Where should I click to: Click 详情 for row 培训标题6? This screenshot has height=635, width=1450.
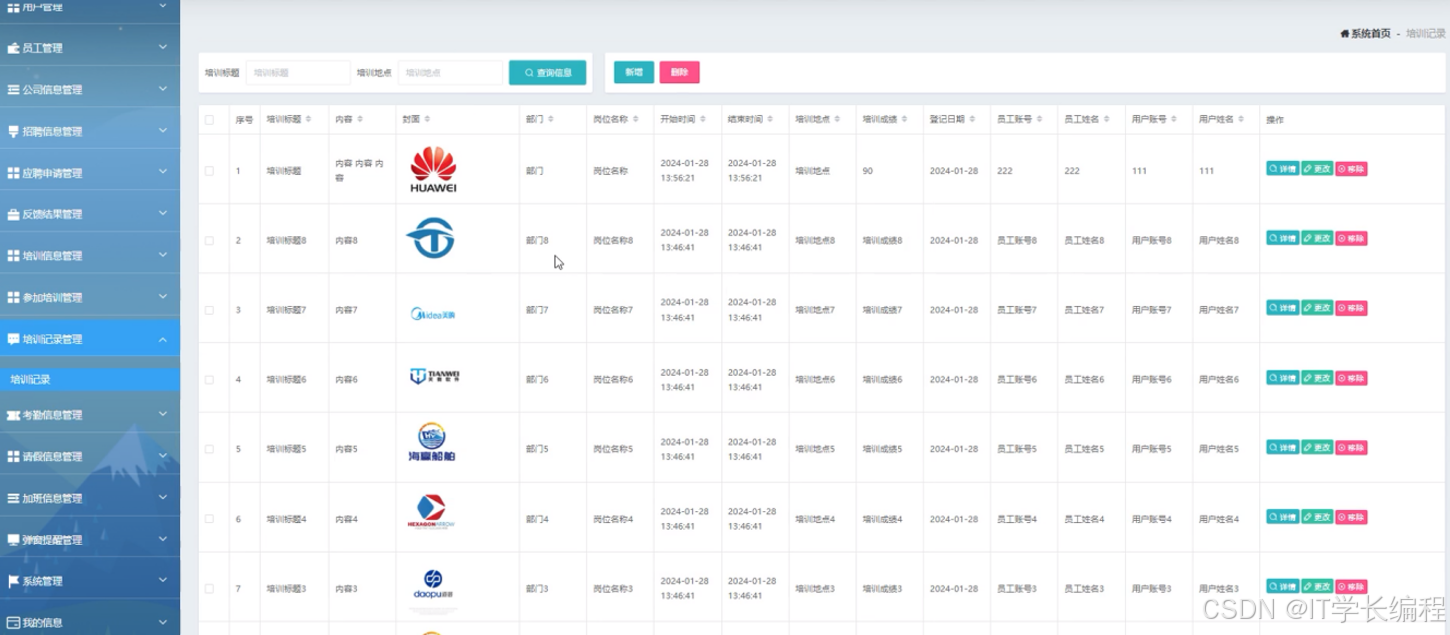[x=1282, y=378]
